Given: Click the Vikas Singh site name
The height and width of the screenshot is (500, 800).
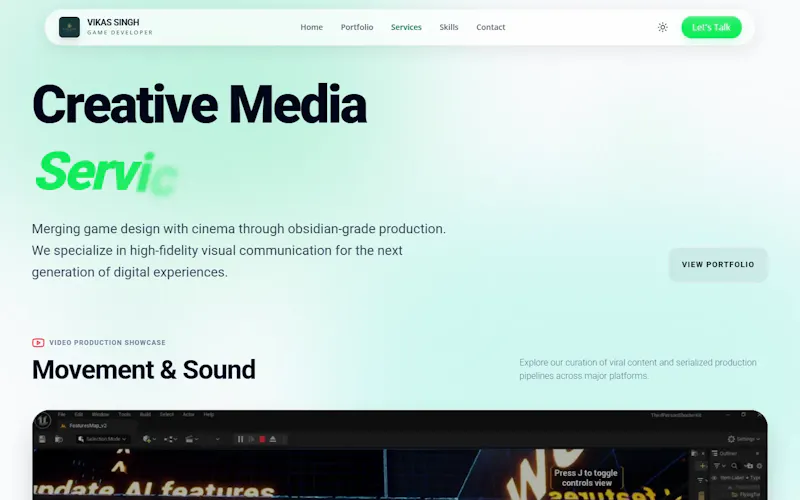Looking at the screenshot, I should pyautogui.click(x=113, y=22).
